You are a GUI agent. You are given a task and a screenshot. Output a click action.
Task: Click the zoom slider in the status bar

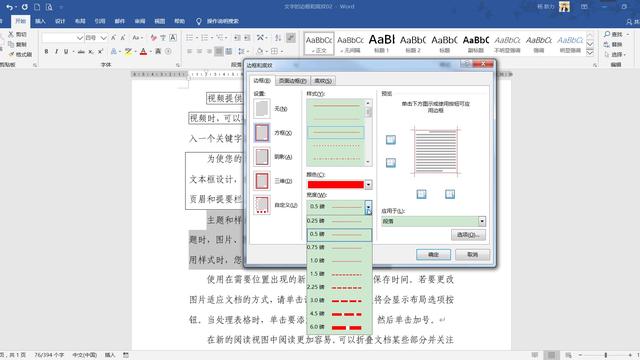tap(606, 355)
